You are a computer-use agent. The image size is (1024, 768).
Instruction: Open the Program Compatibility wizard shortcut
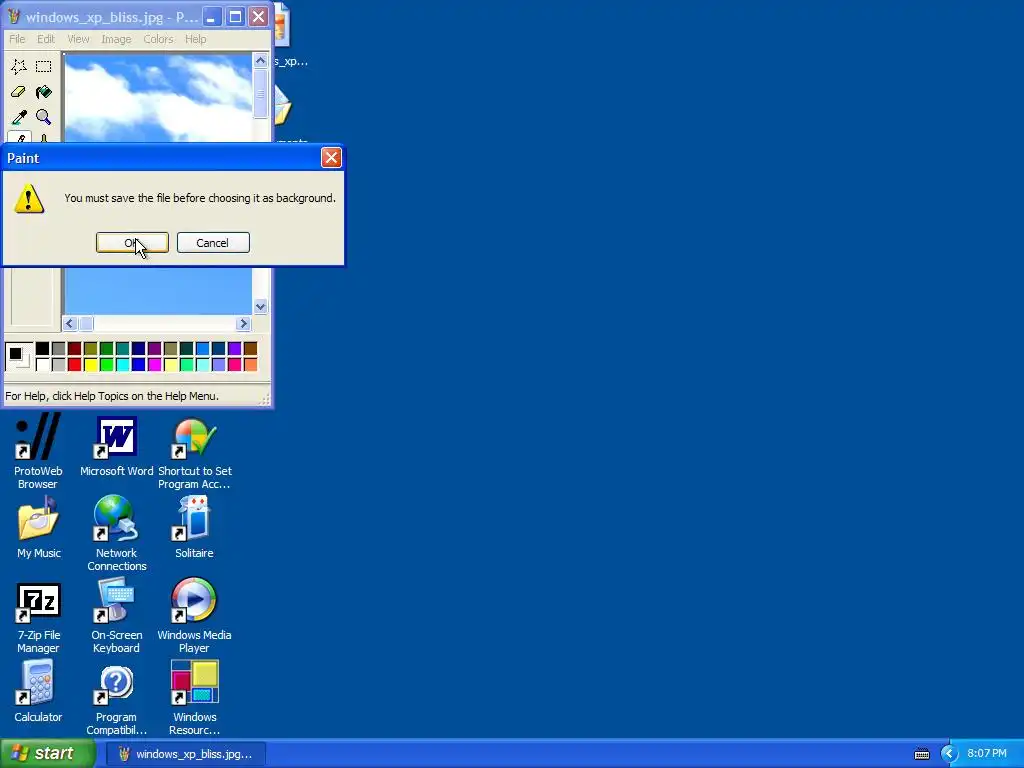pyautogui.click(x=116, y=699)
